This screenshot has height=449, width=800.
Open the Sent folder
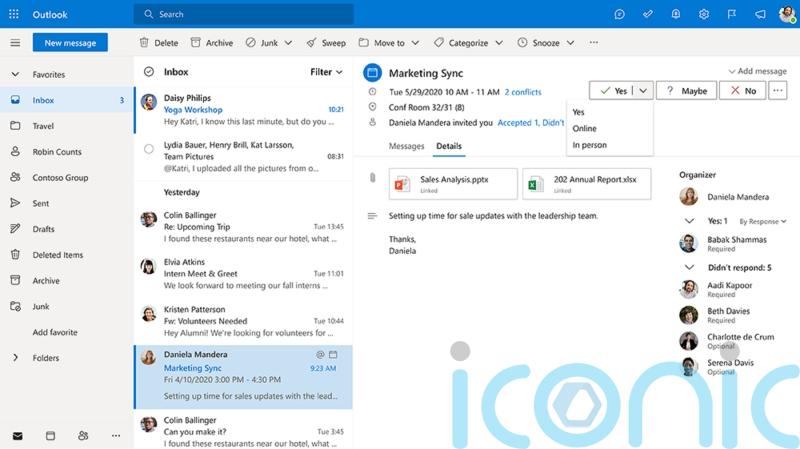pos(67,203)
